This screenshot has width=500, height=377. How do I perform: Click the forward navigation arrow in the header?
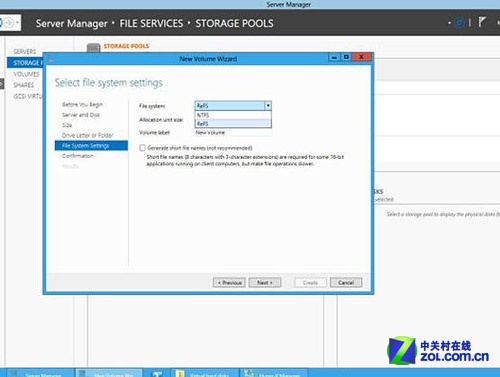(x=9, y=23)
